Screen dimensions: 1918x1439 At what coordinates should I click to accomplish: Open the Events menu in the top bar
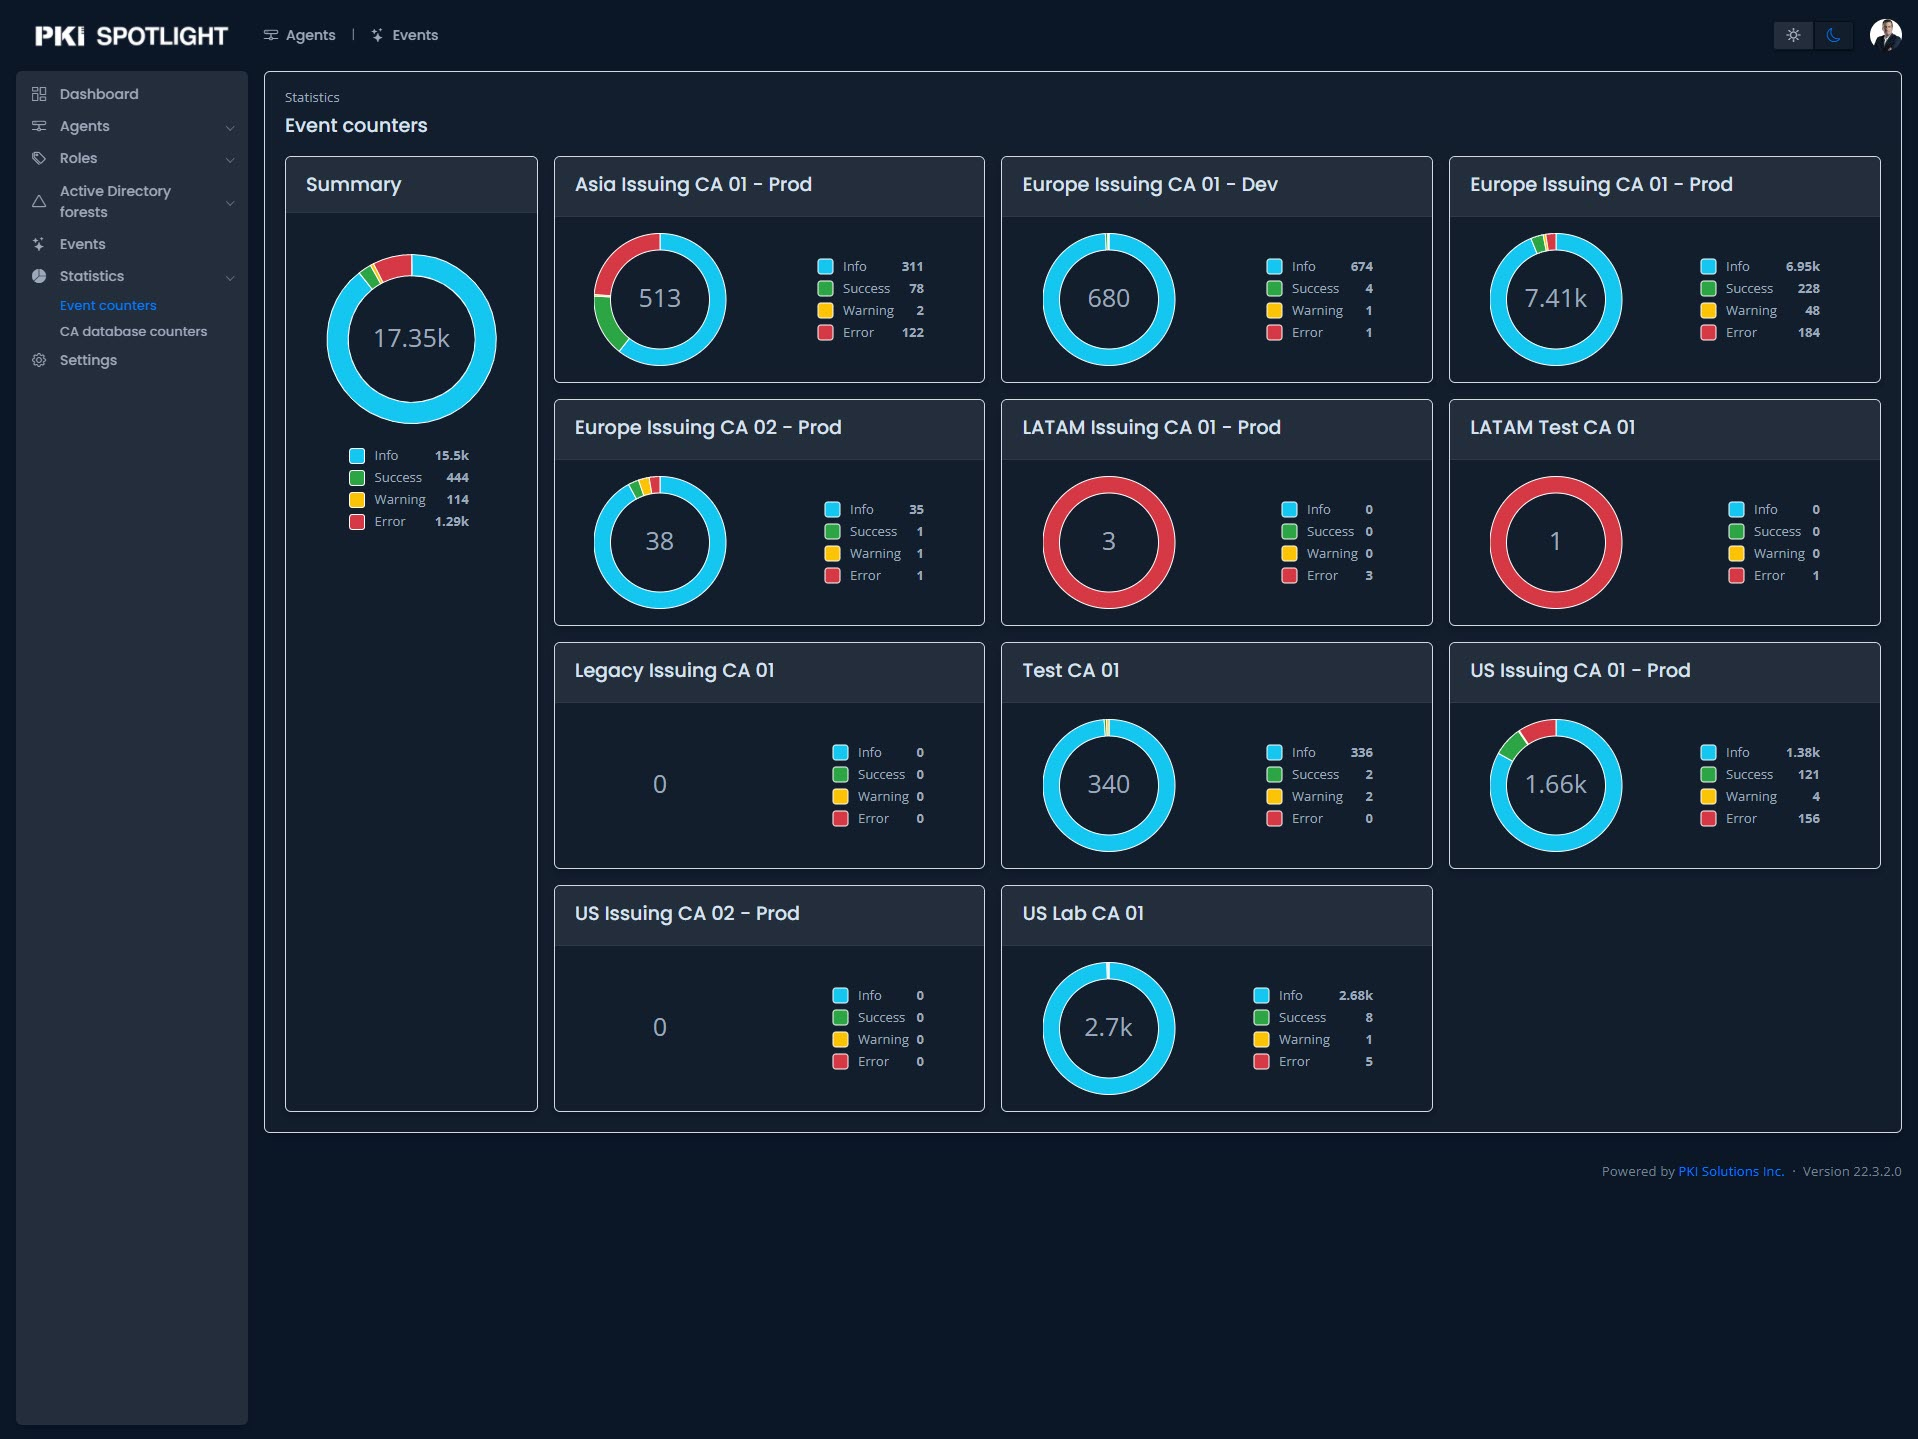404,35
